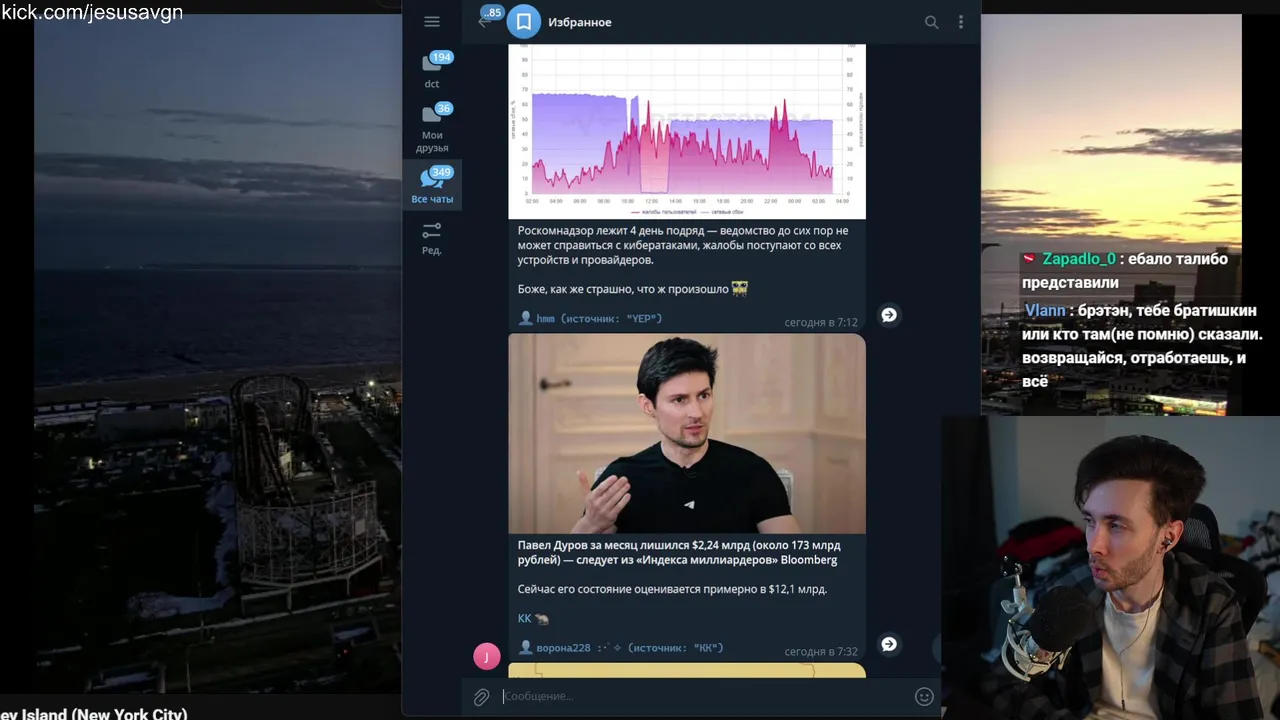Screen dimensions: 1280x720
Task: Select the Мои друзья chat folder
Action: (432, 128)
